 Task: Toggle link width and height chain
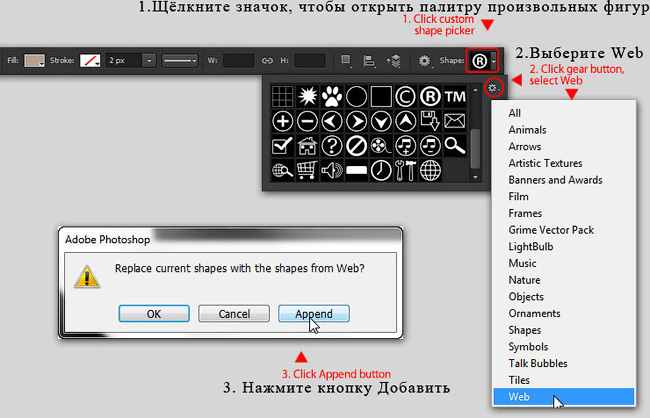267,61
